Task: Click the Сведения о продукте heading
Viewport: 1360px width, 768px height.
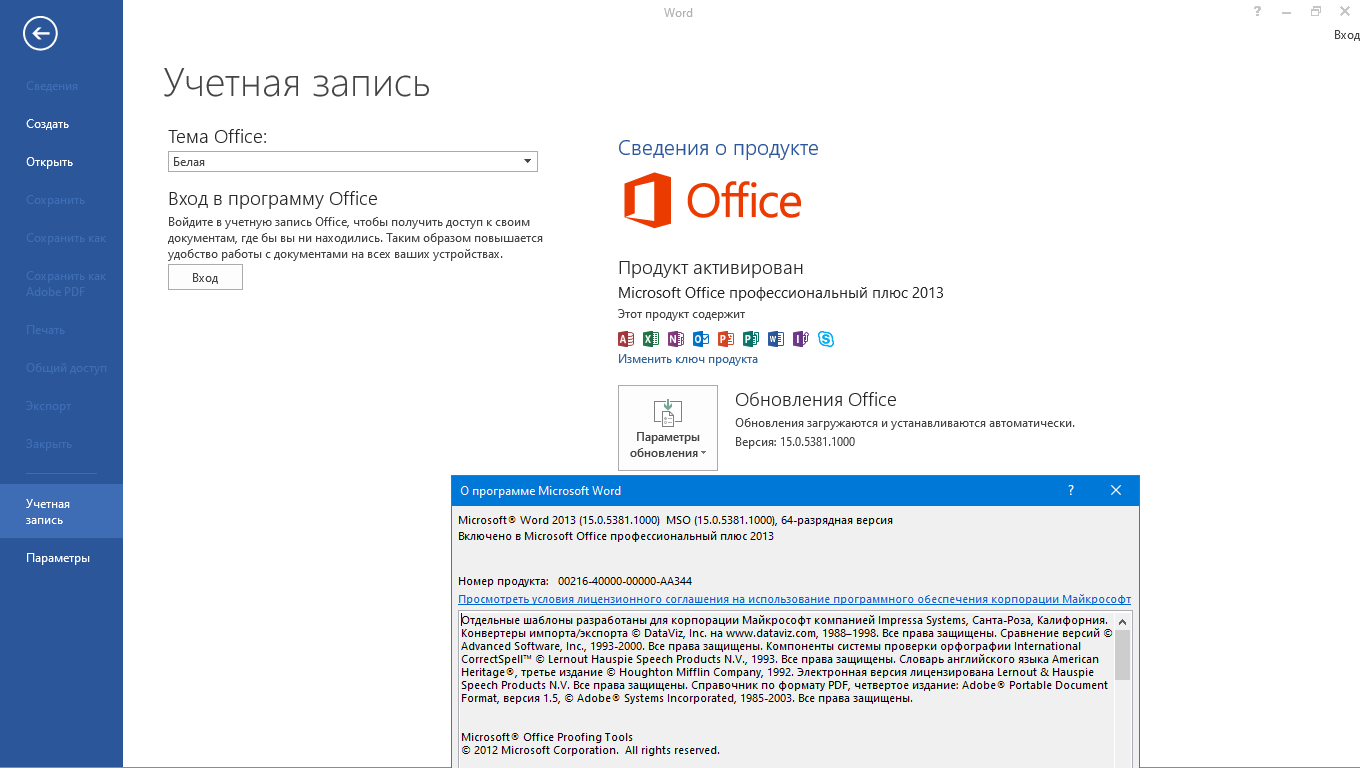Action: [x=718, y=148]
